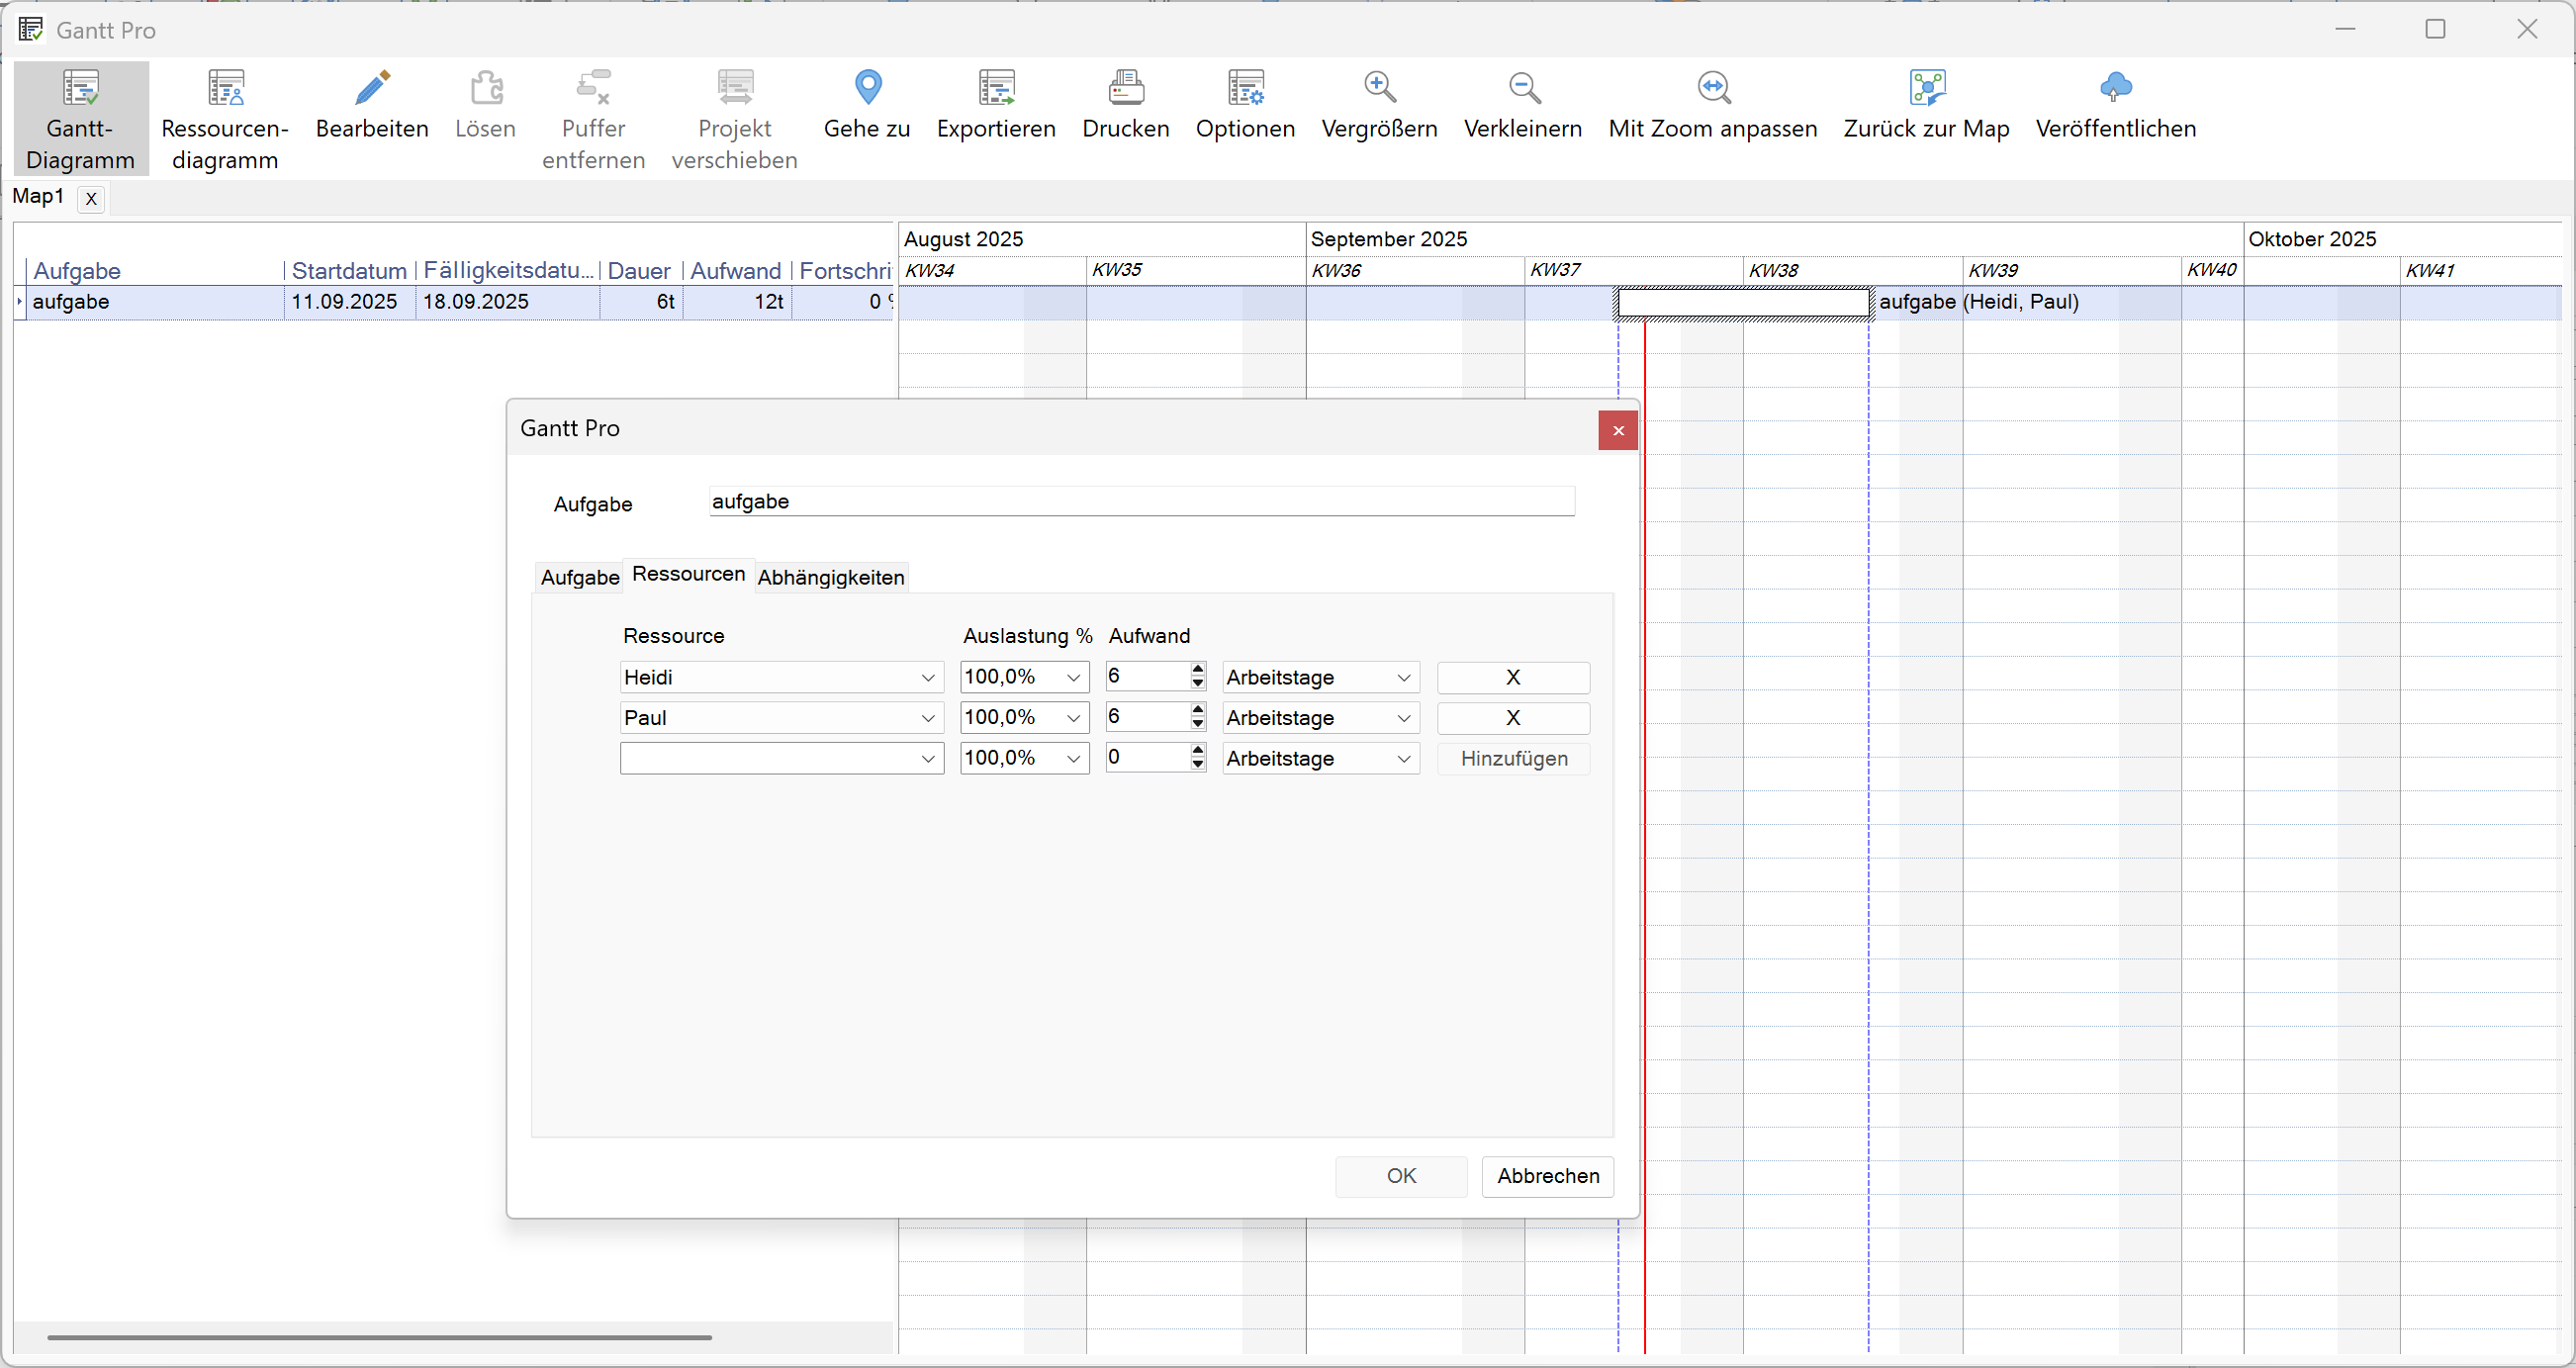Viewport: 2576px width, 1368px height.
Task: Click Projekt verschieben toolbar icon
Action: click(x=735, y=88)
